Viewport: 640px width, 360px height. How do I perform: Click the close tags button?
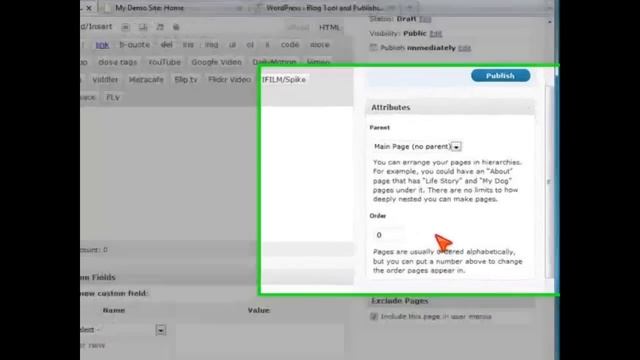[x=118, y=62]
